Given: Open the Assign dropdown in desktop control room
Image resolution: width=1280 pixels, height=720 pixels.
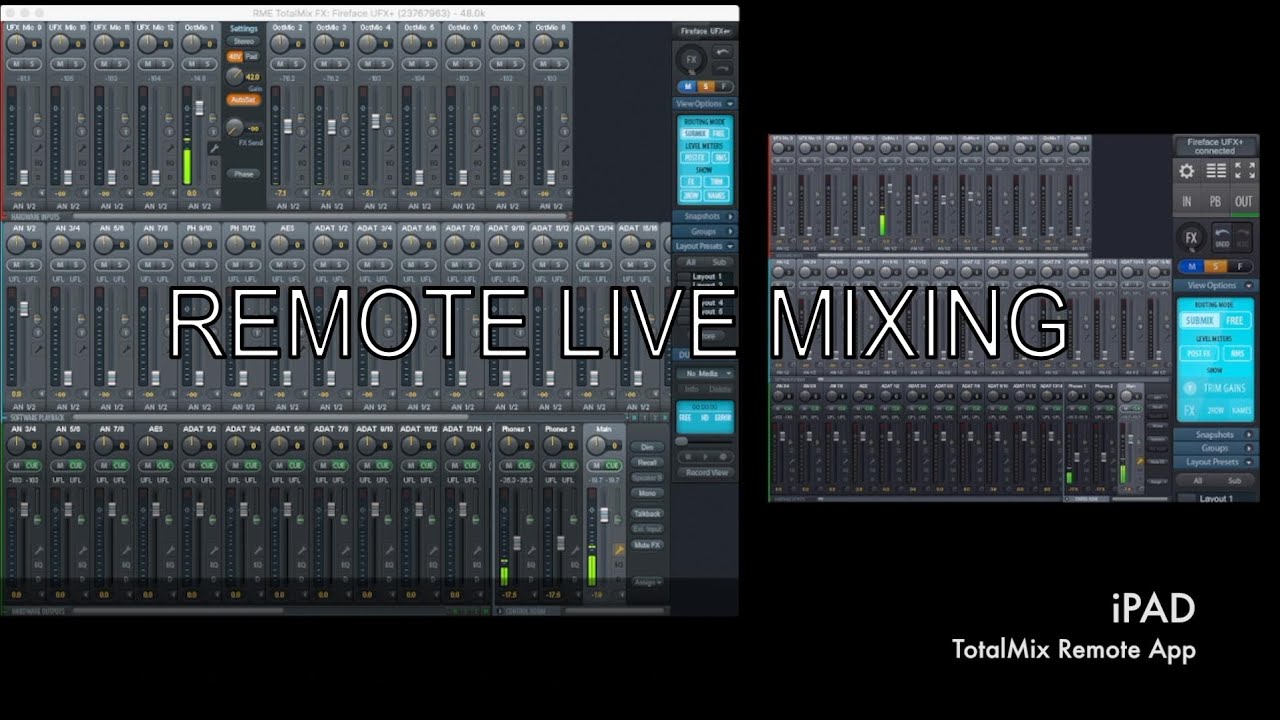Looking at the screenshot, I should click(x=648, y=582).
